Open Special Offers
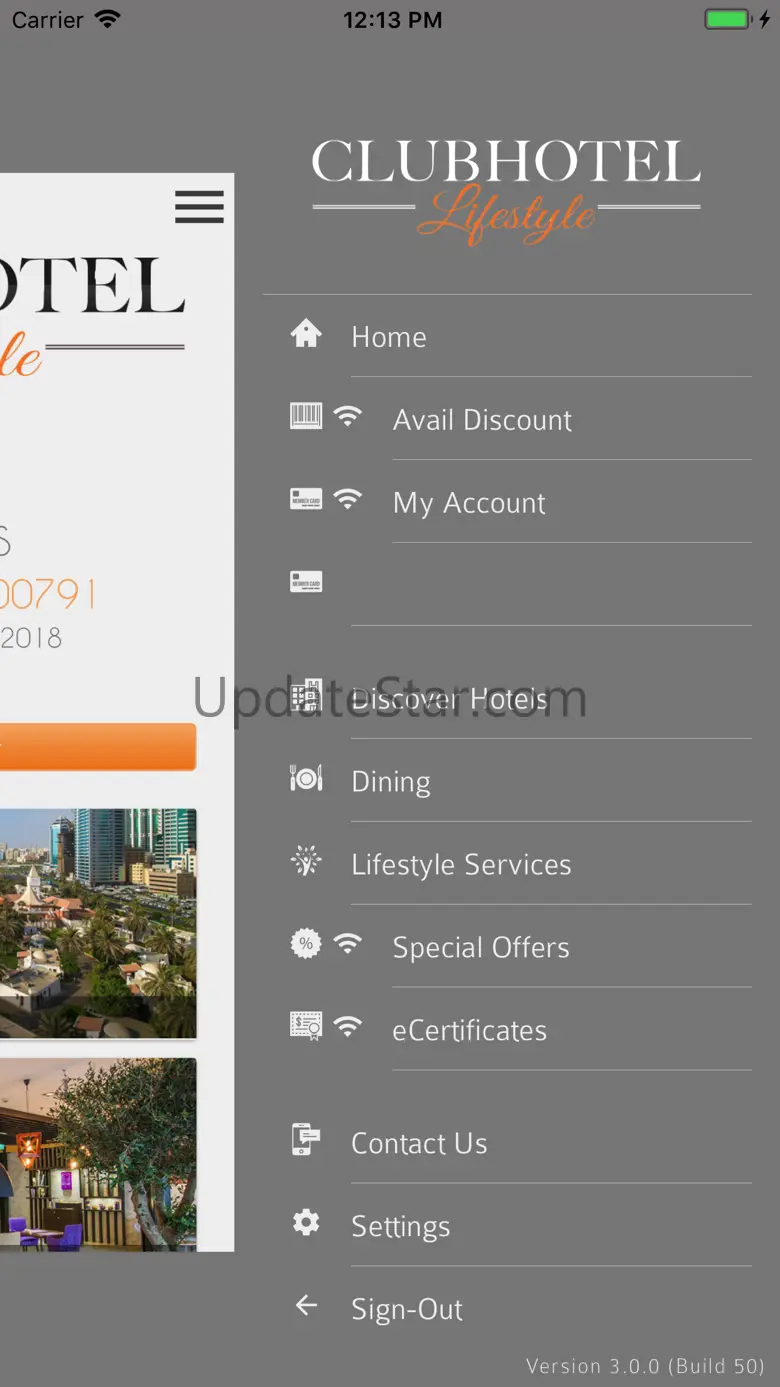 point(481,948)
